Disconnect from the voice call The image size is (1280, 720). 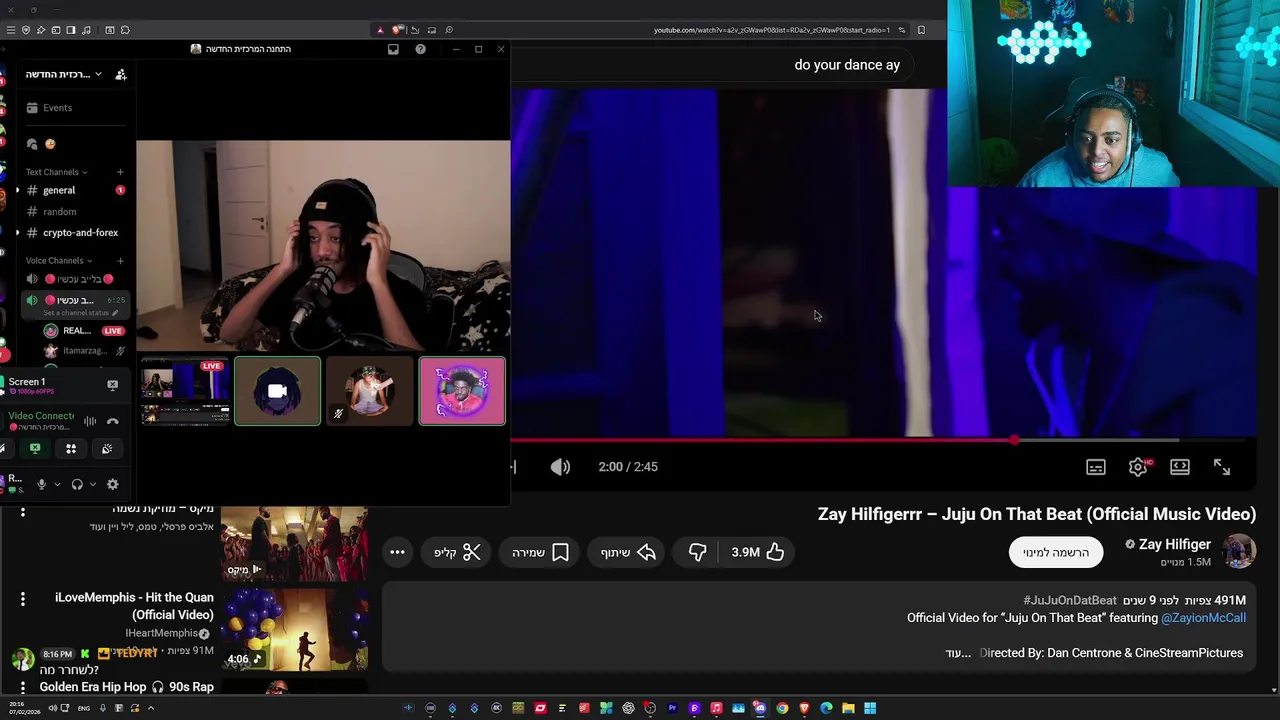point(112,421)
